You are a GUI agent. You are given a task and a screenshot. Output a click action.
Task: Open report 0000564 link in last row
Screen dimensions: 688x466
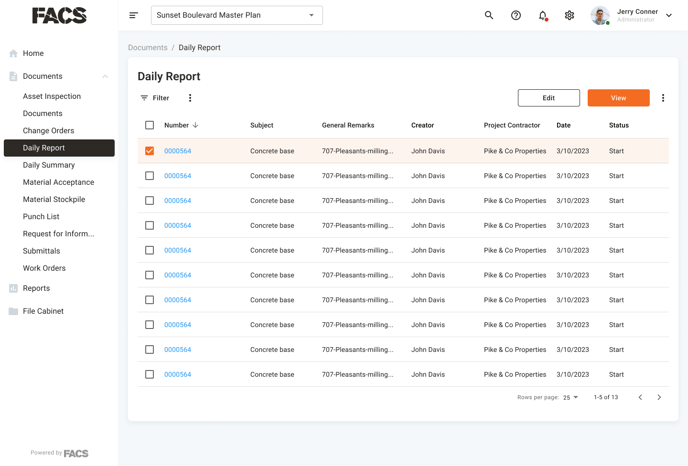click(178, 374)
